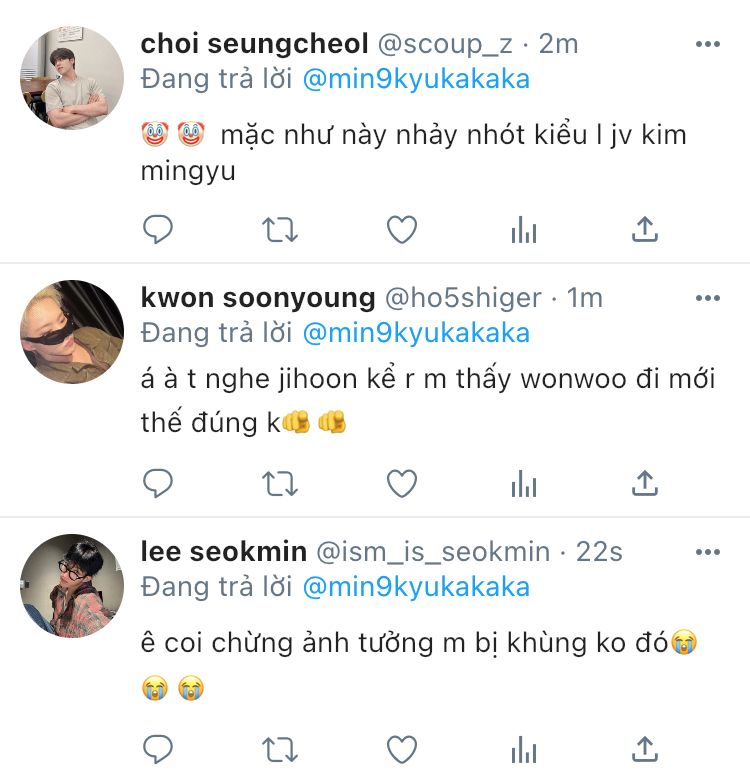This screenshot has width=750, height=775.
Task: Like lee seokmin's tweet
Action: coord(401,750)
